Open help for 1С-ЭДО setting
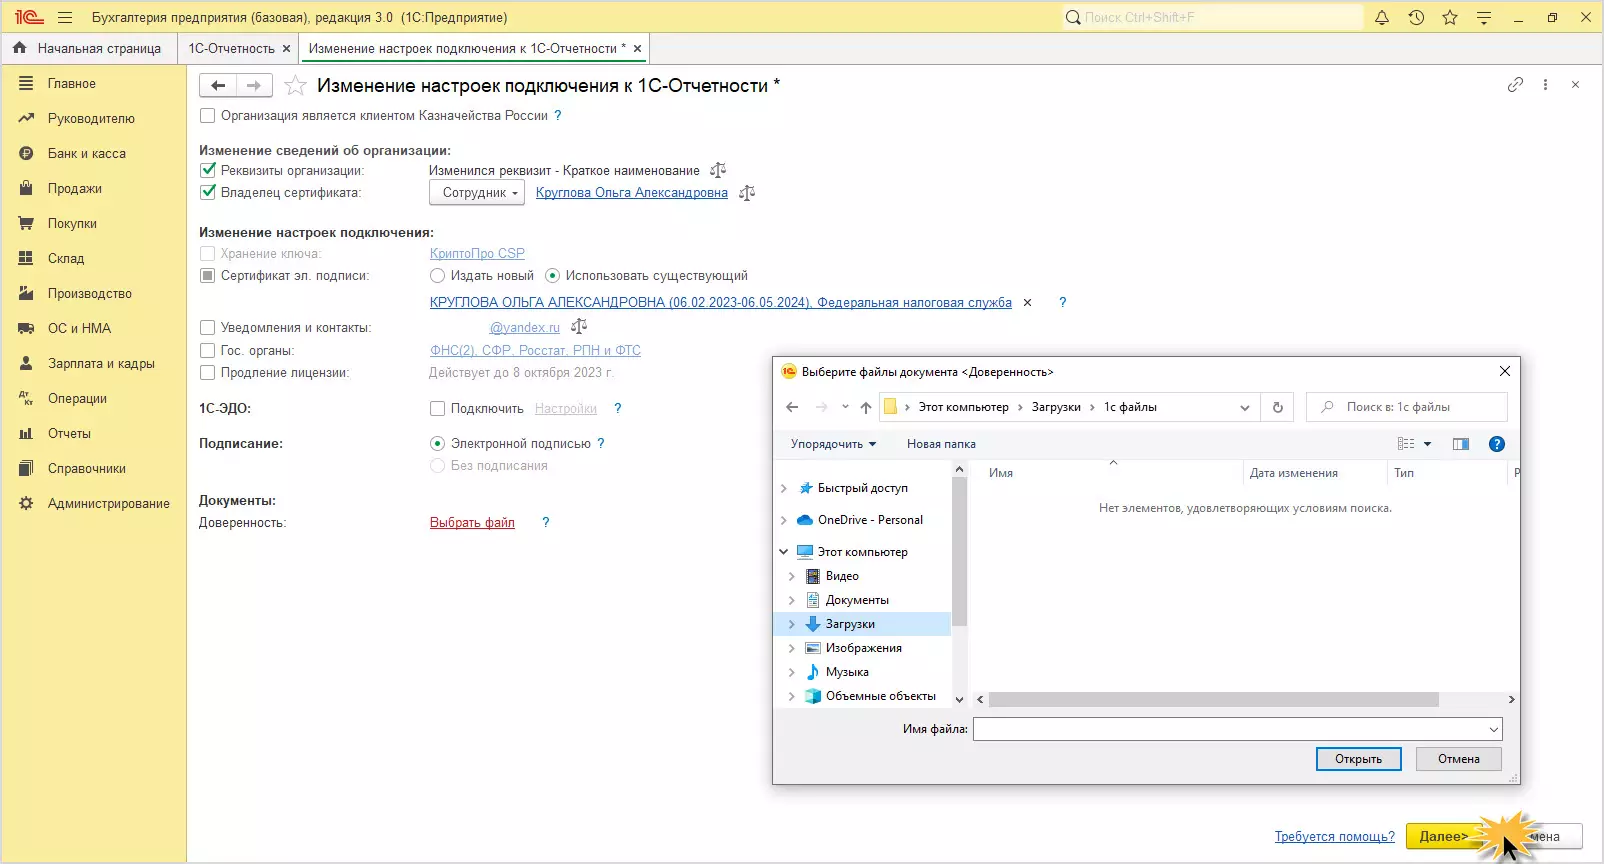The image size is (1604, 864). [618, 408]
